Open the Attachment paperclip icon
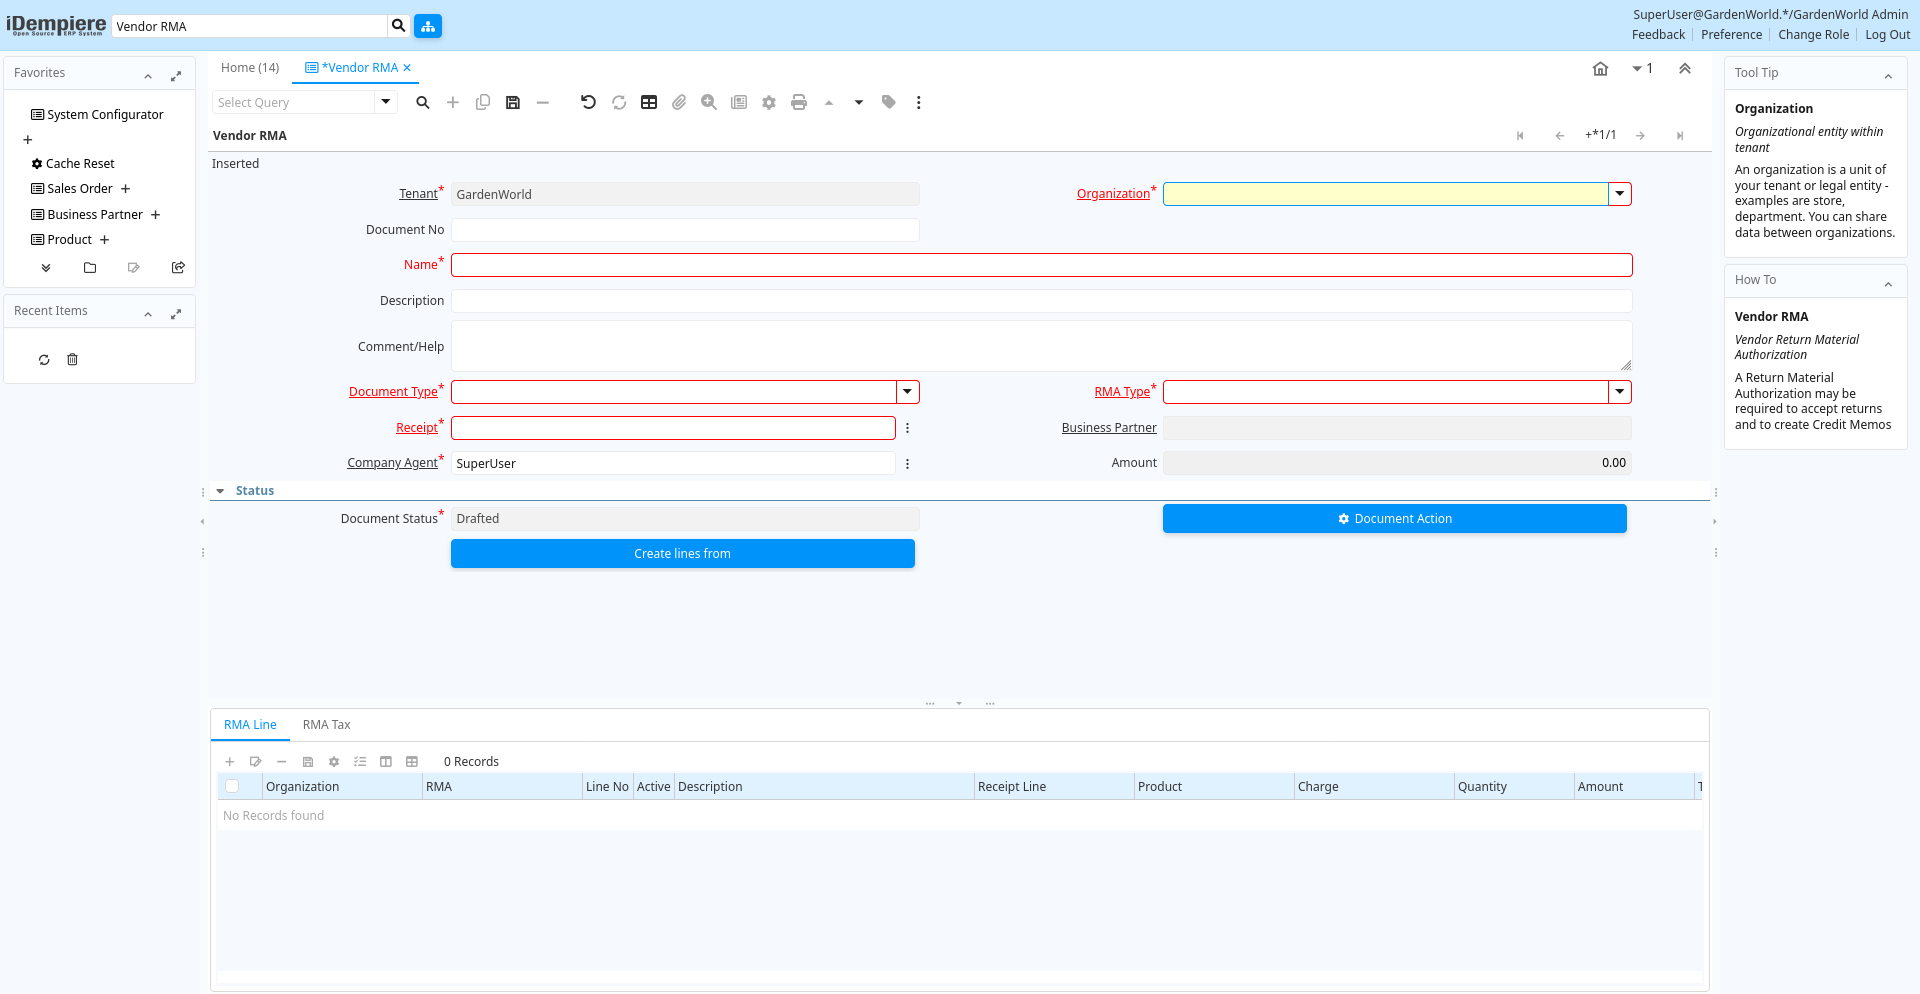1920x994 pixels. 679,102
